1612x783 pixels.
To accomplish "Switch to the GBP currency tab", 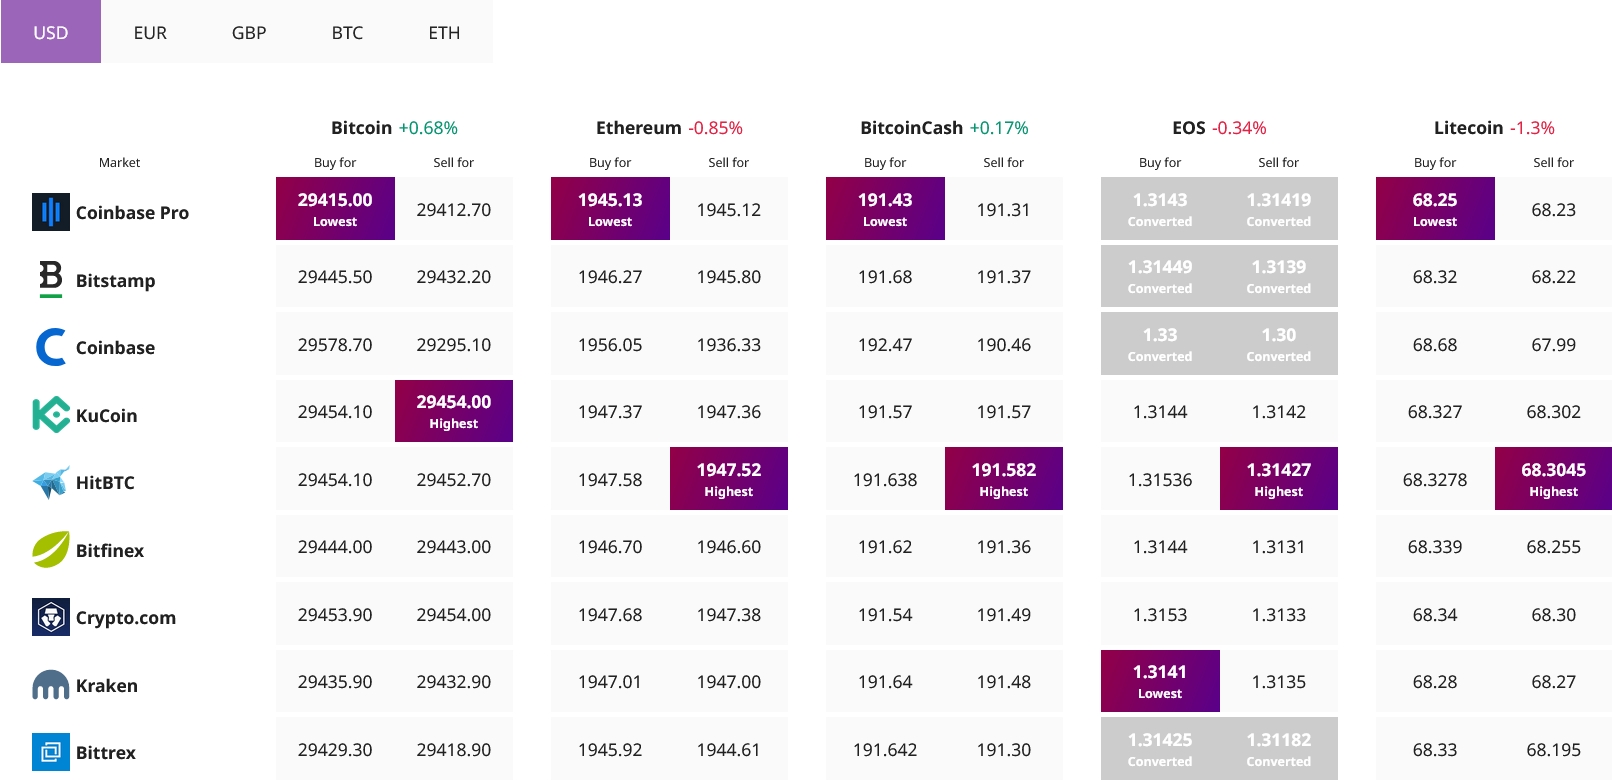I will click(x=249, y=32).
